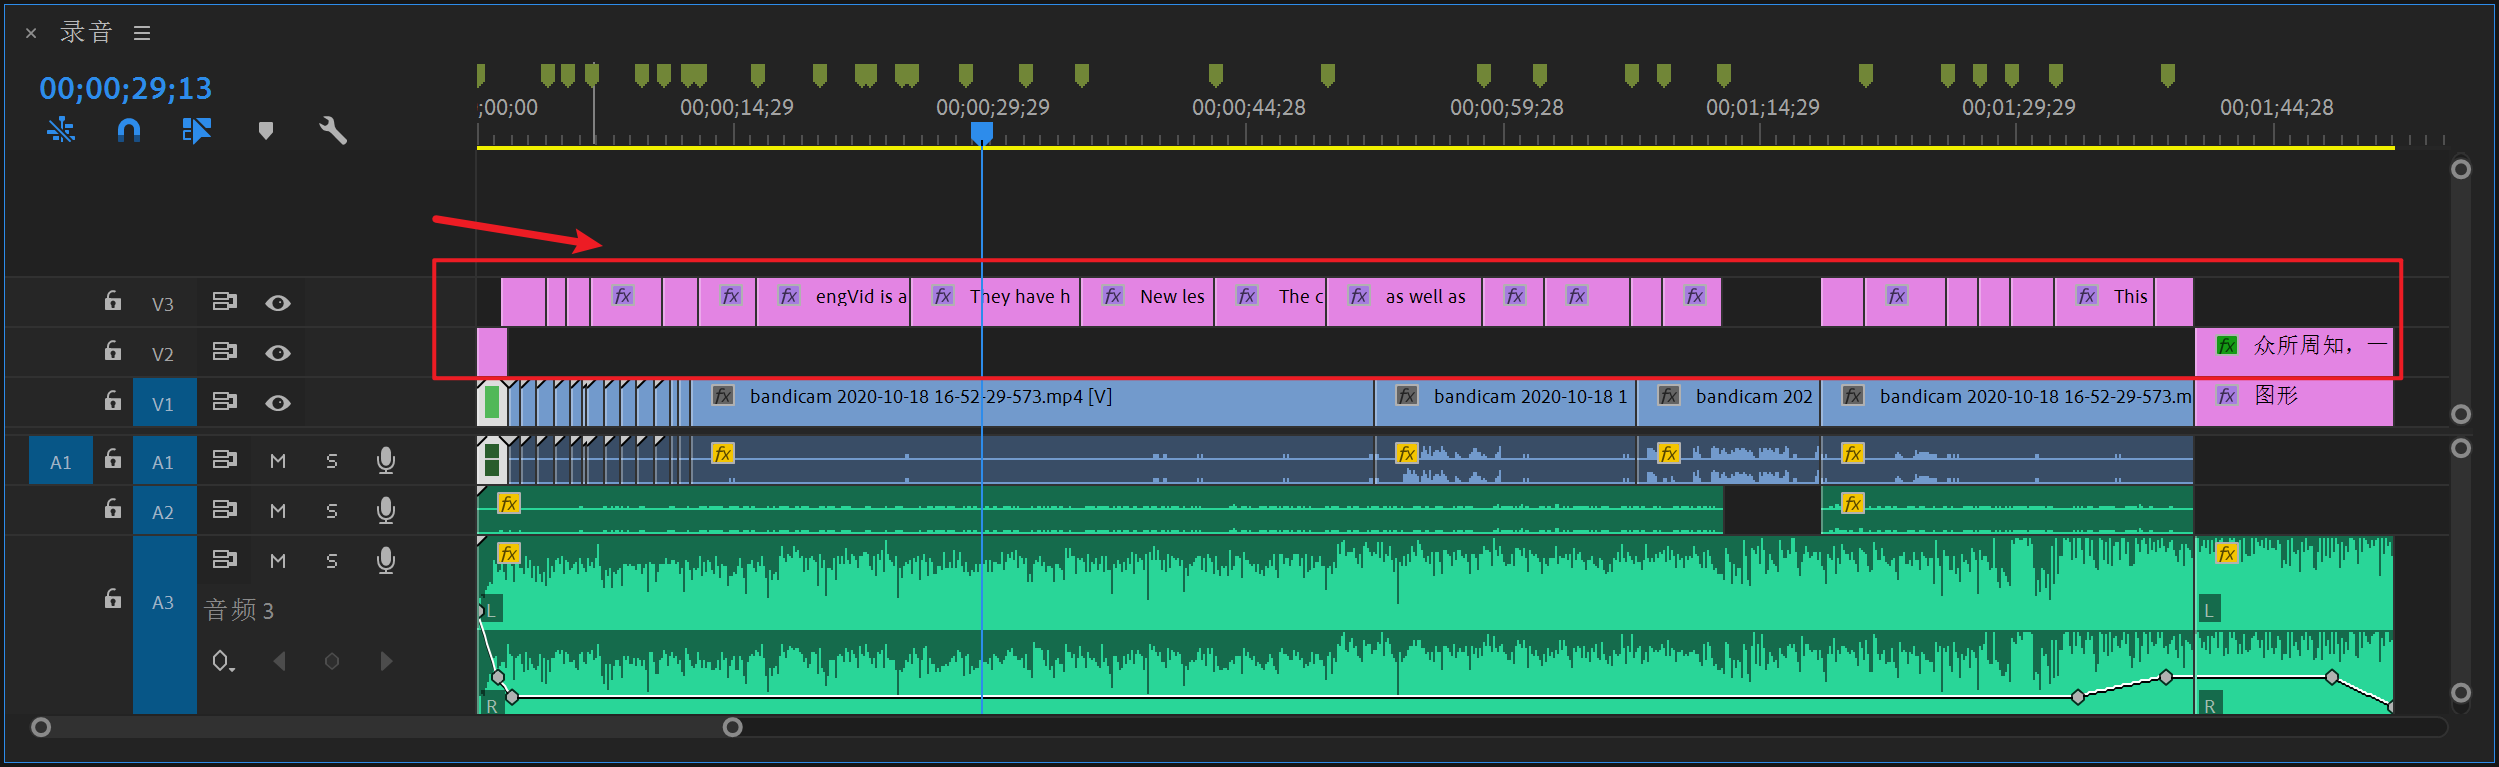Toggle A2 track target button
This screenshot has height=767, width=2499.
click(164, 511)
